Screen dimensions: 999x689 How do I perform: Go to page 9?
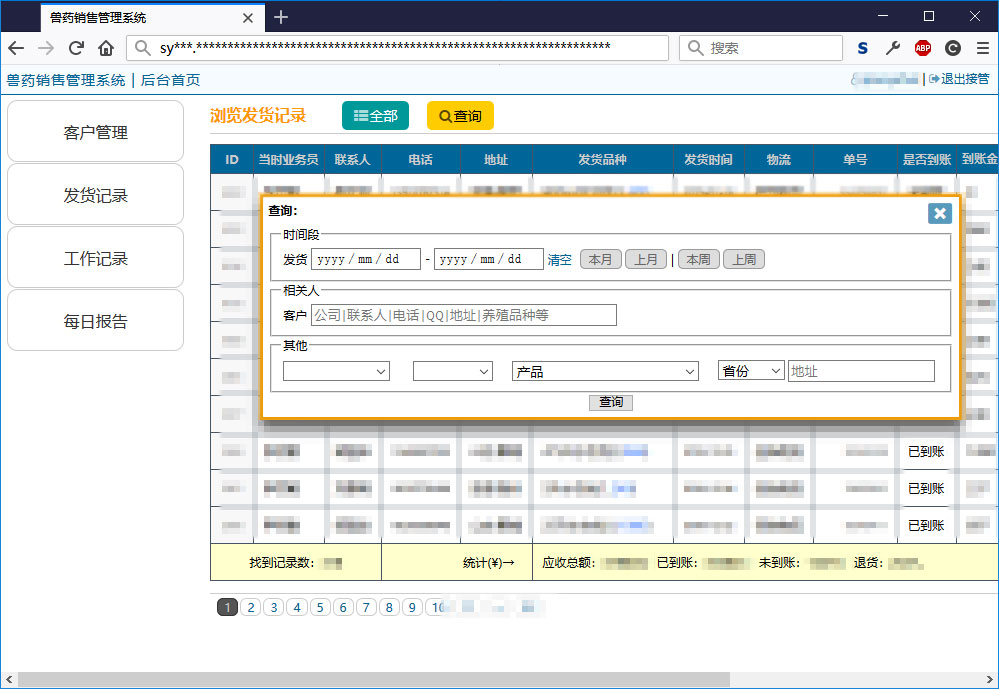412,607
